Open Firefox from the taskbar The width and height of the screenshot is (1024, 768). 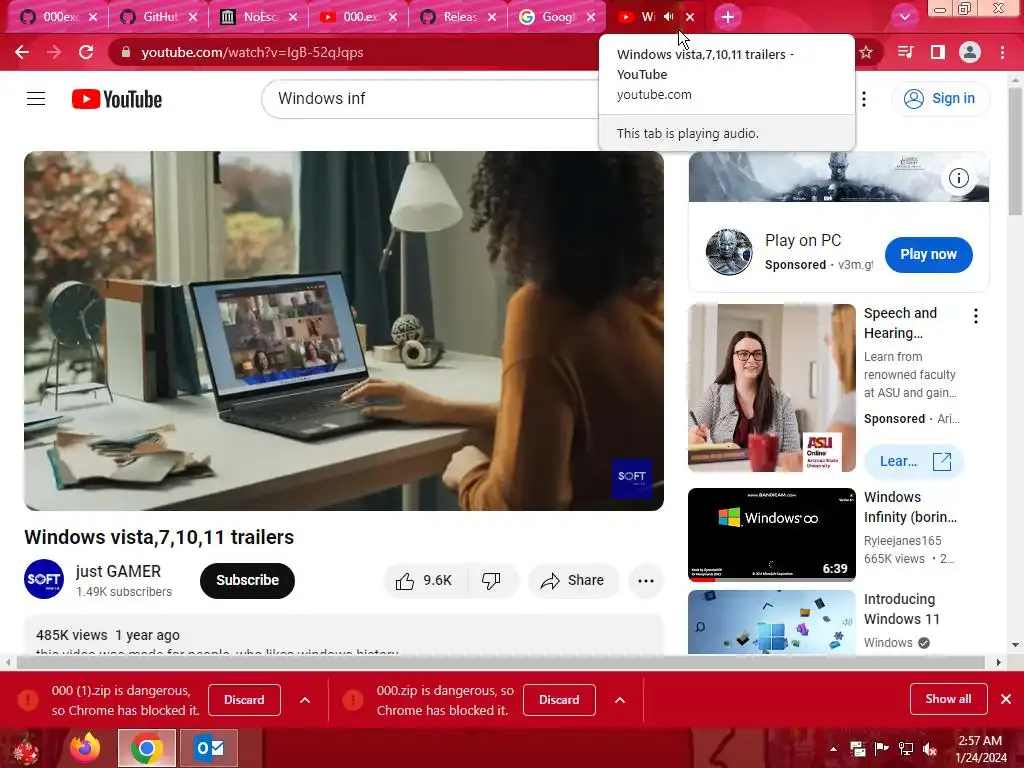(x=86, y=748)
